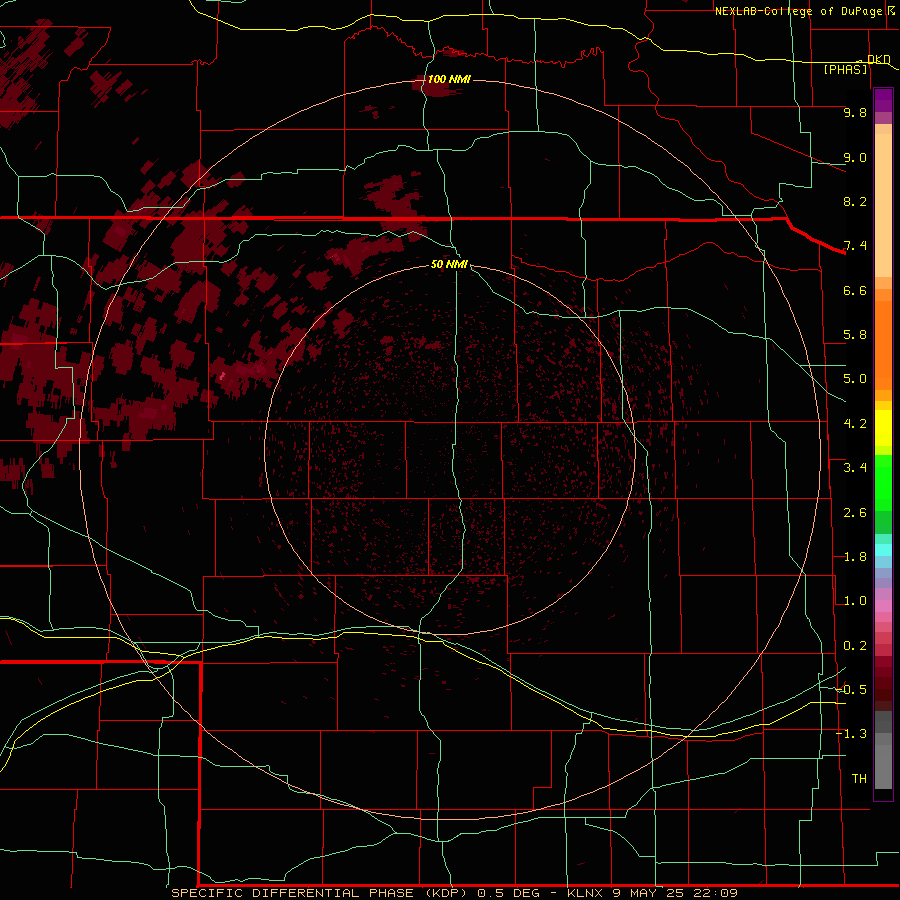Click the DKD label above the scale
900x900 pixels.
tap(878, 59)
